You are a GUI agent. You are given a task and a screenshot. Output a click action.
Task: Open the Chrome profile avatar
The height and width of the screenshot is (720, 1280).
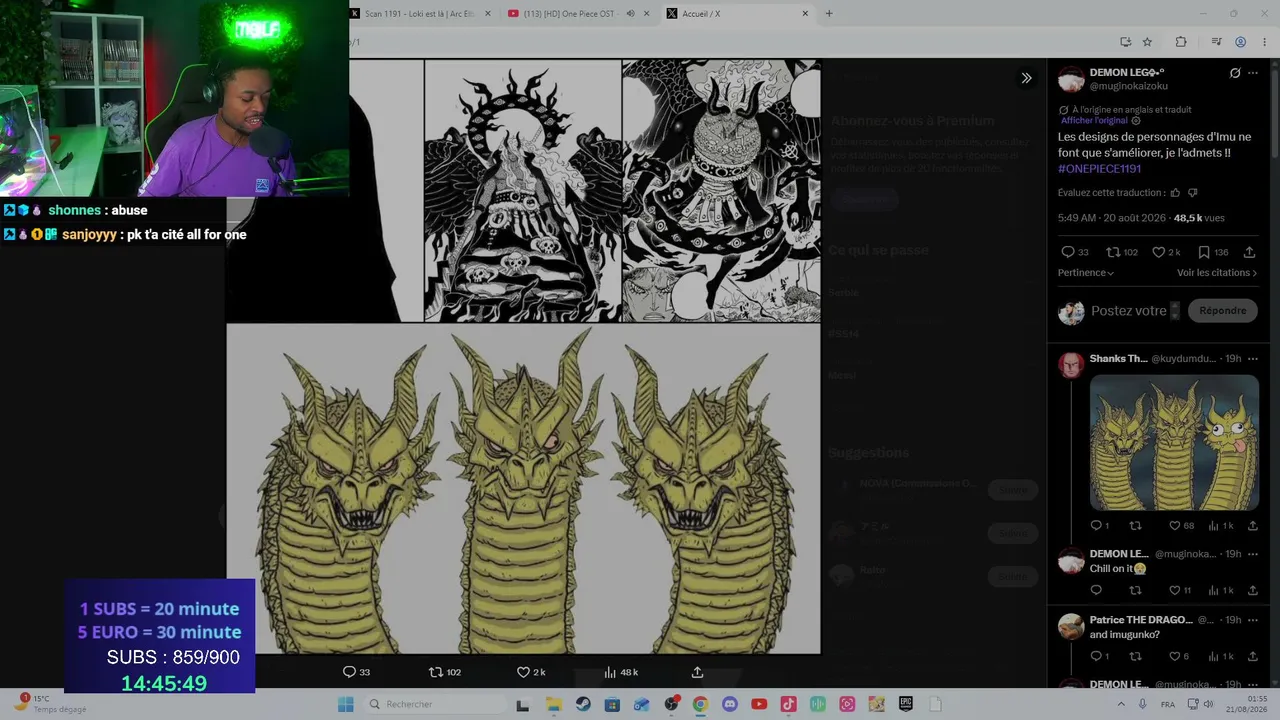pos(1240,42)
